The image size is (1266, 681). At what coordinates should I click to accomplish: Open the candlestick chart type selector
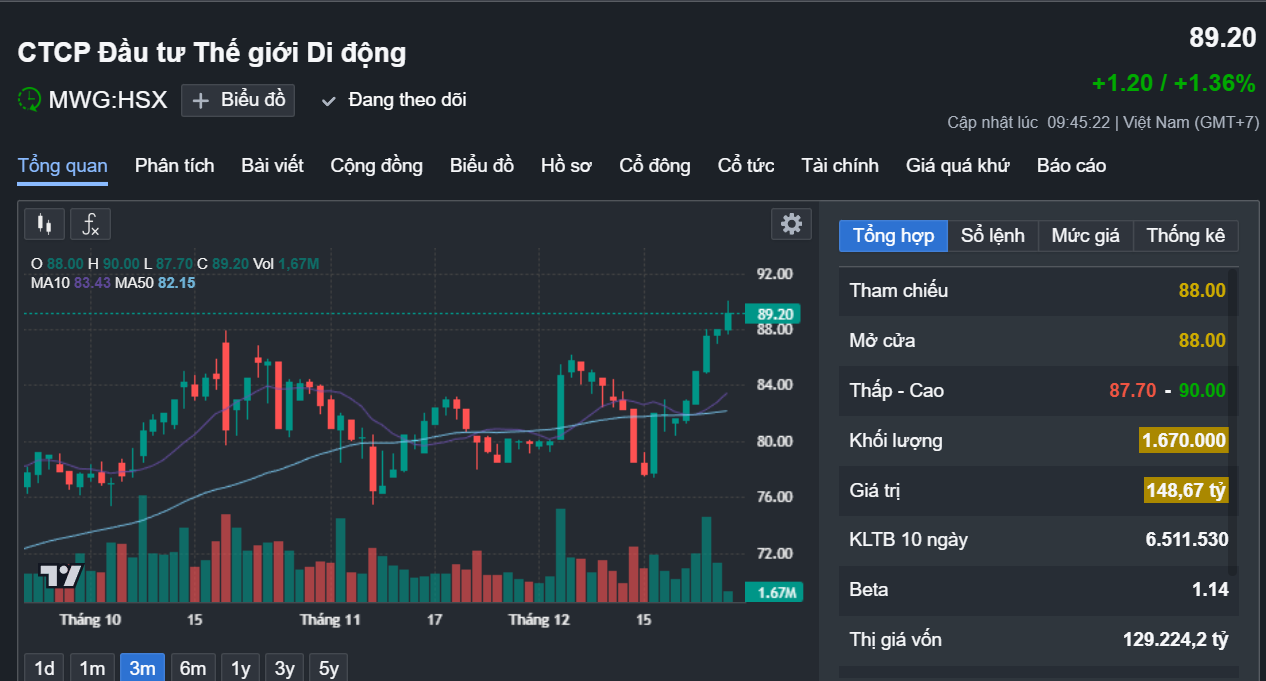tap(44, 224)
